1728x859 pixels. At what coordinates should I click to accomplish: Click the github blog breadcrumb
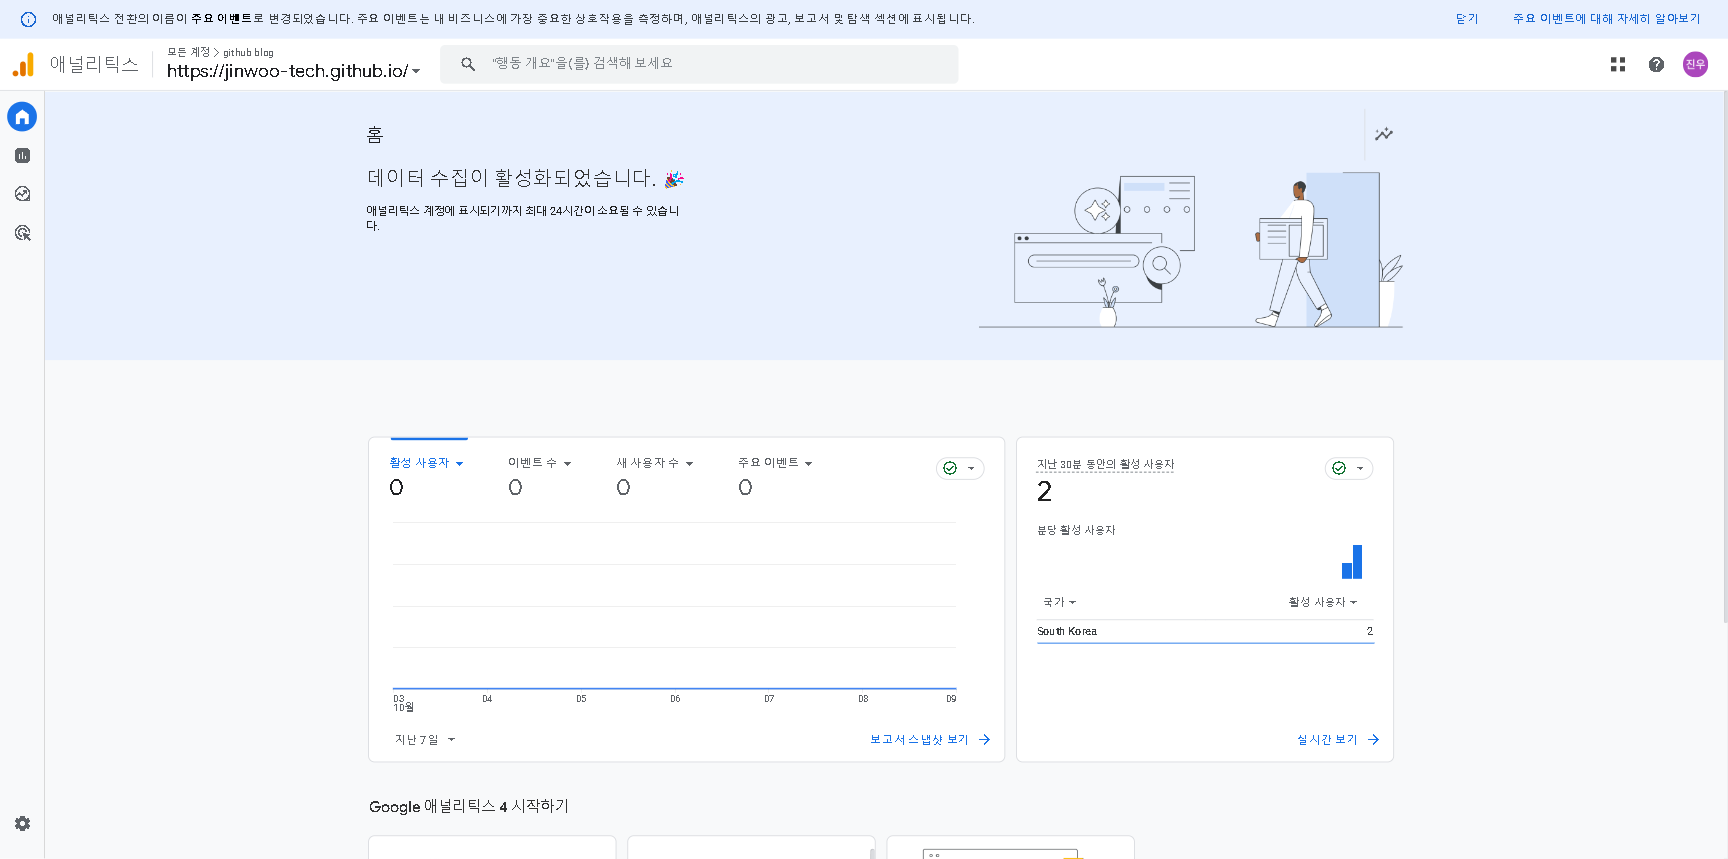tap(248, 52)
